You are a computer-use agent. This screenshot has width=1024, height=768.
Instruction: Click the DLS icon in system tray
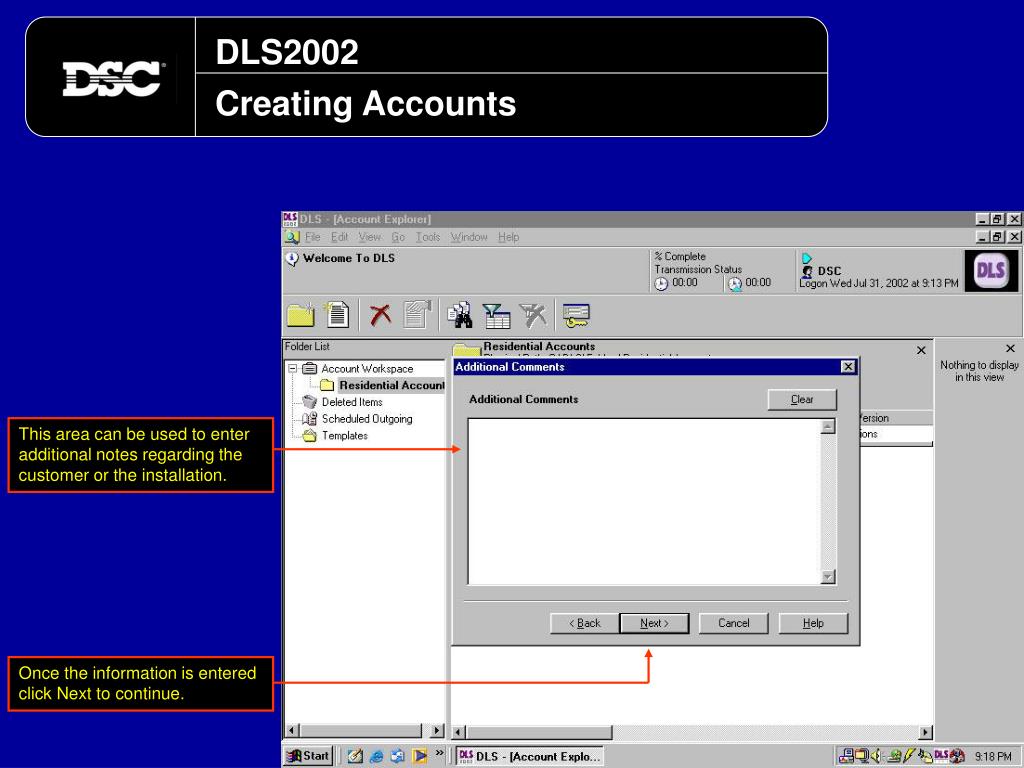coord(941,755)
